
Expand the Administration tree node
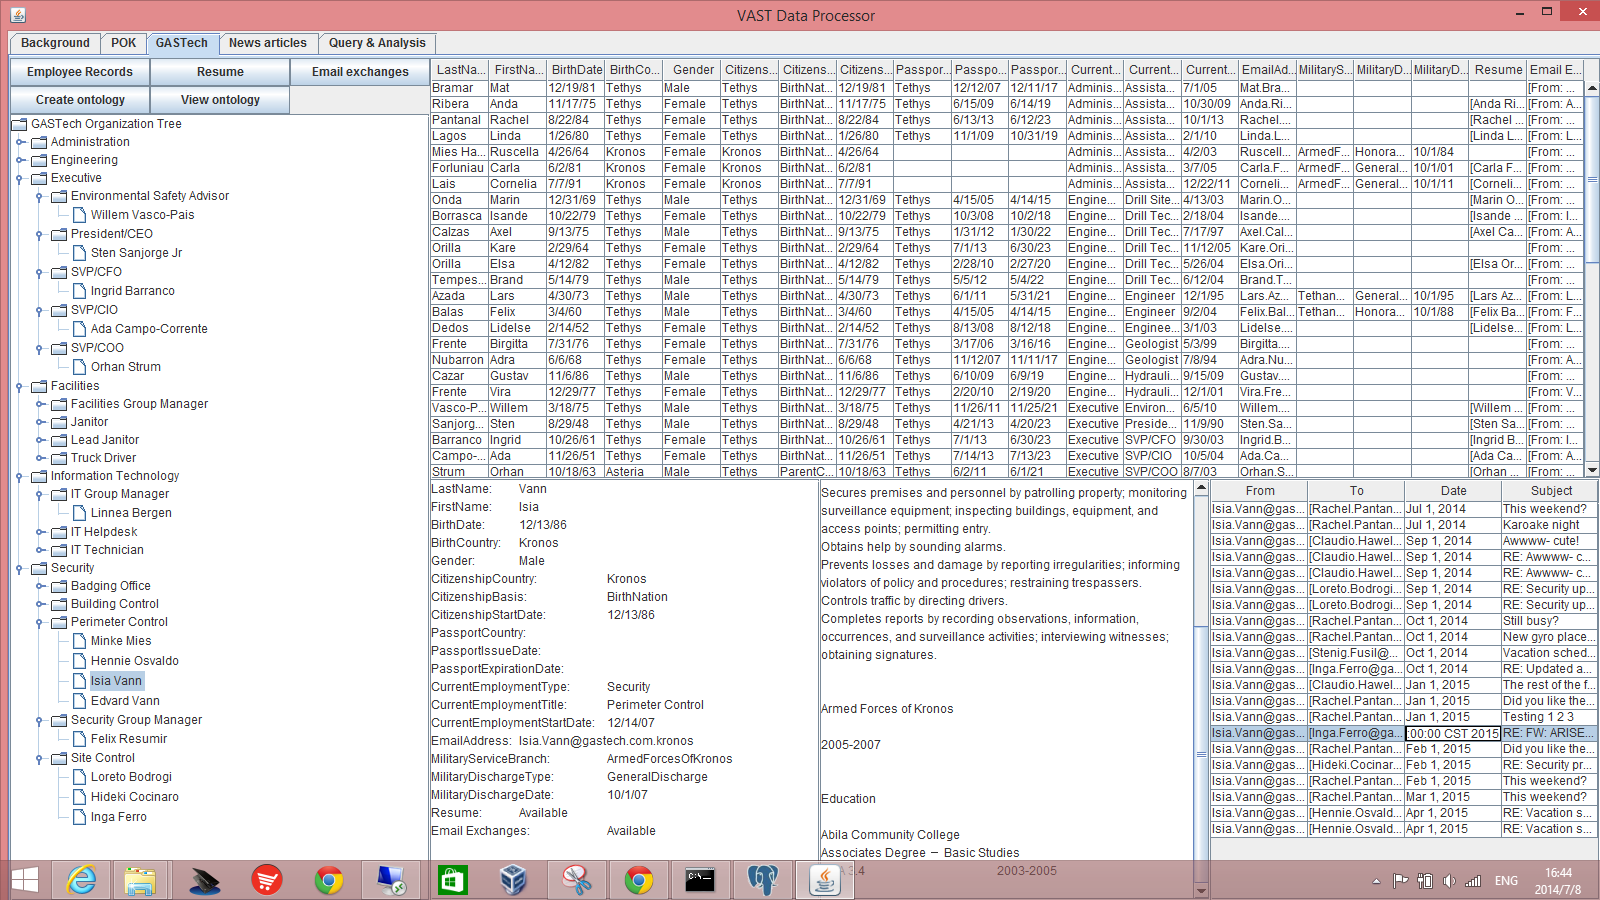click(20, 142)
